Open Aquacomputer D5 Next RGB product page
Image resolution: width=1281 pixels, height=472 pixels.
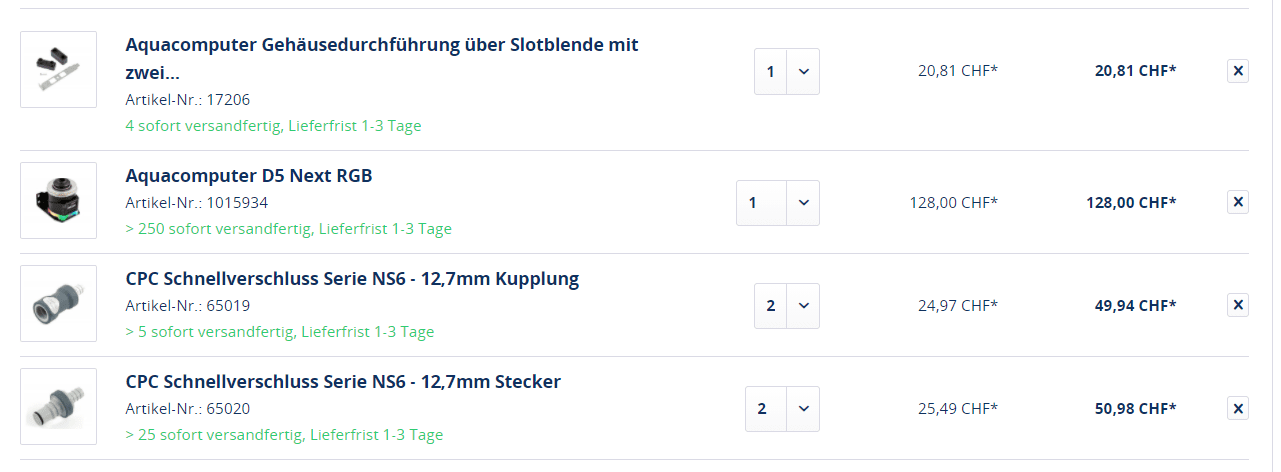point(248,176)
